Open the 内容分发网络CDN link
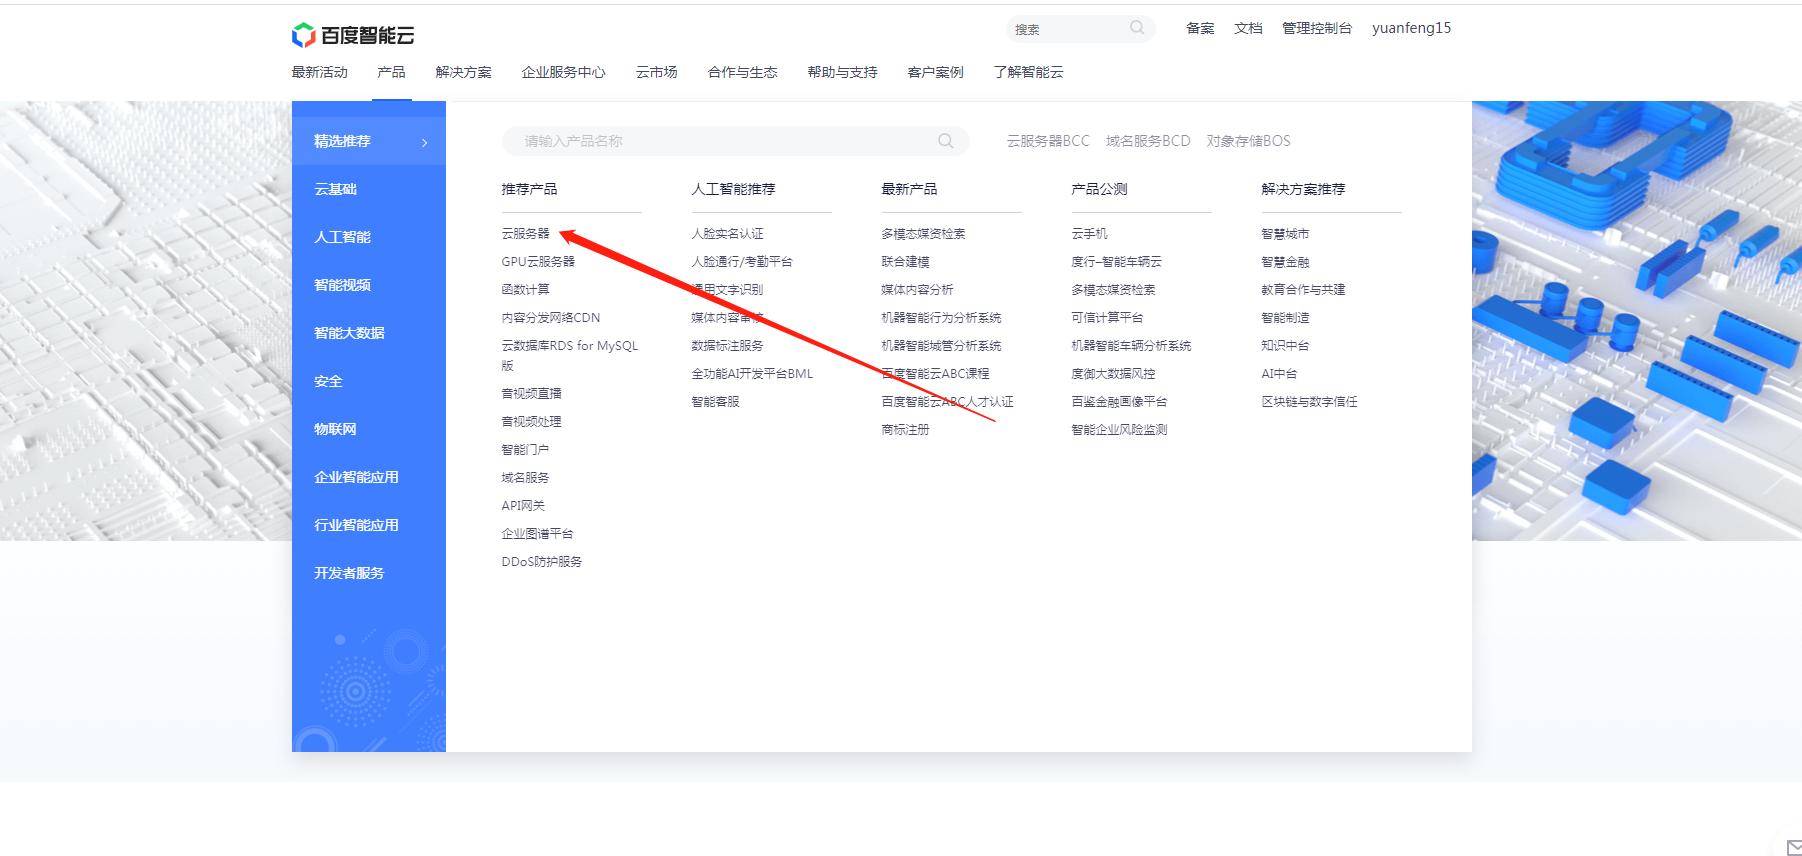 point(551,317)
